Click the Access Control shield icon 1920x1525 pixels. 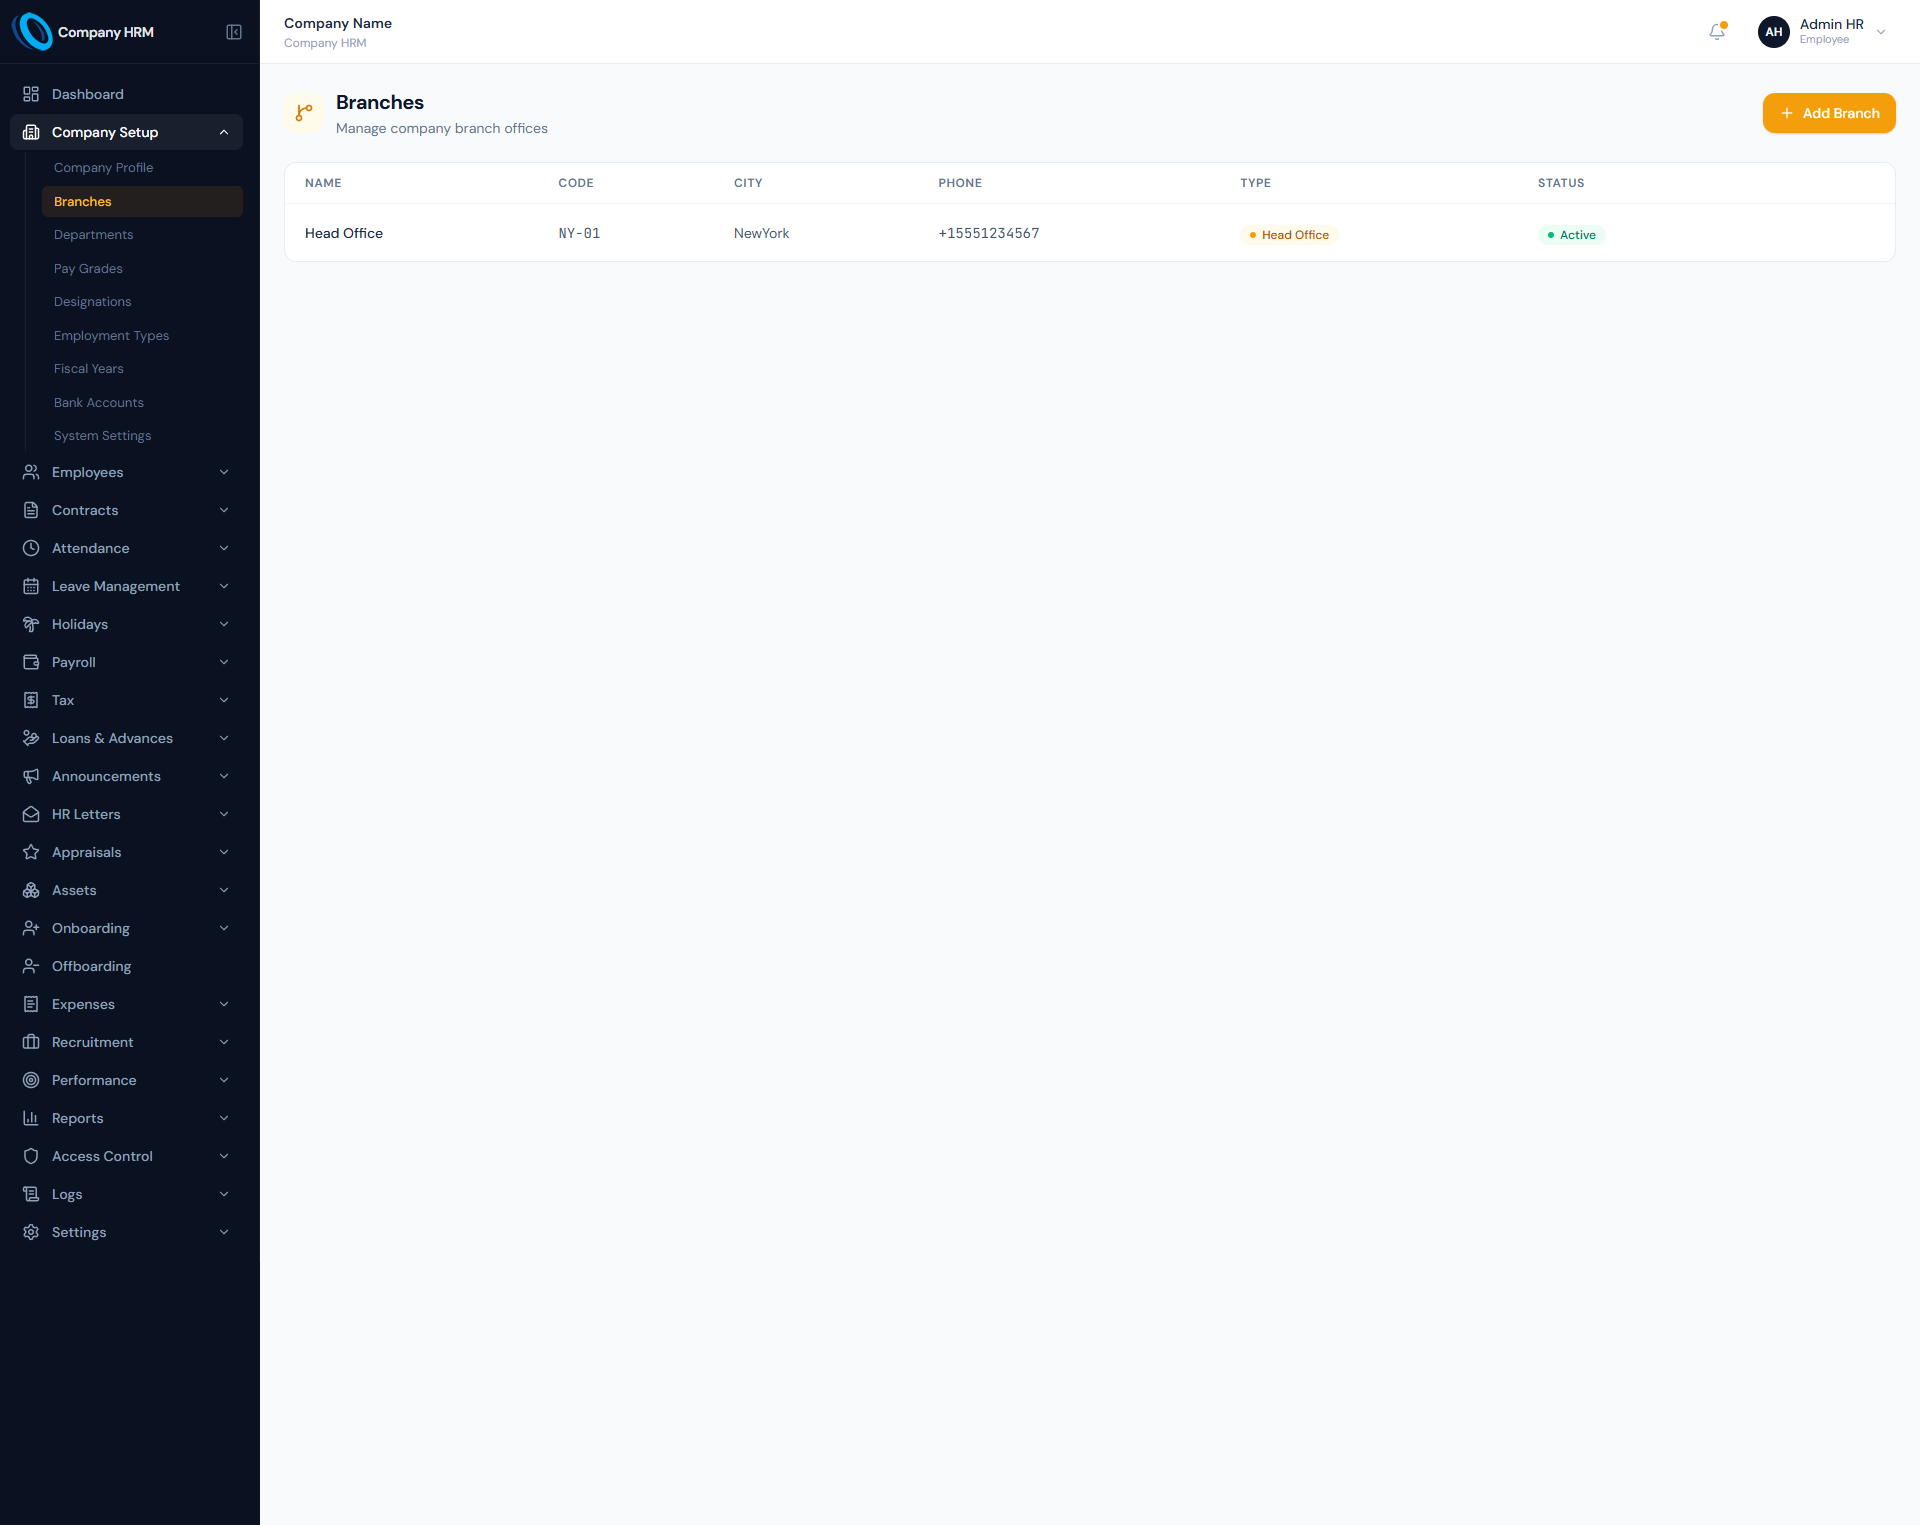[31, 1156]
